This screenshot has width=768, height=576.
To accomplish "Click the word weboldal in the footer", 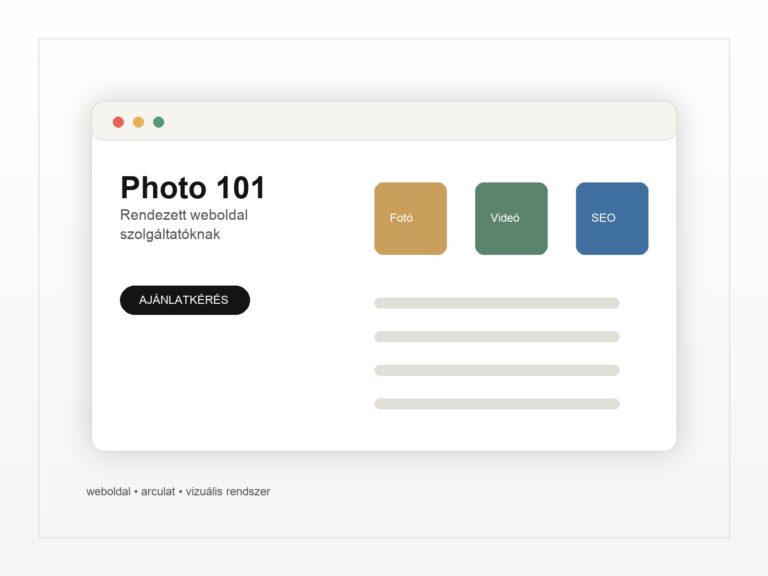I will pyautogui.click(x=108, y=491).
